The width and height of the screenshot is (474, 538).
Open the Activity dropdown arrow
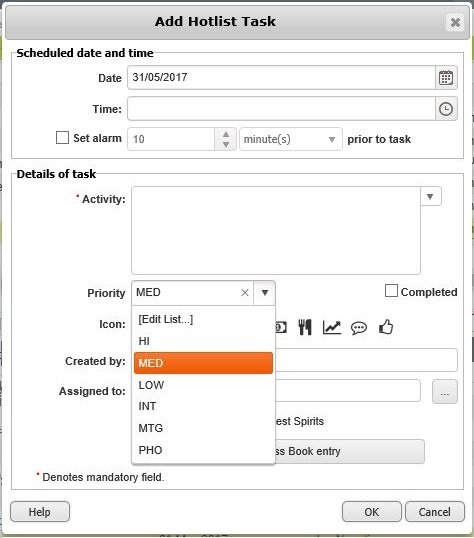point(430,196)
